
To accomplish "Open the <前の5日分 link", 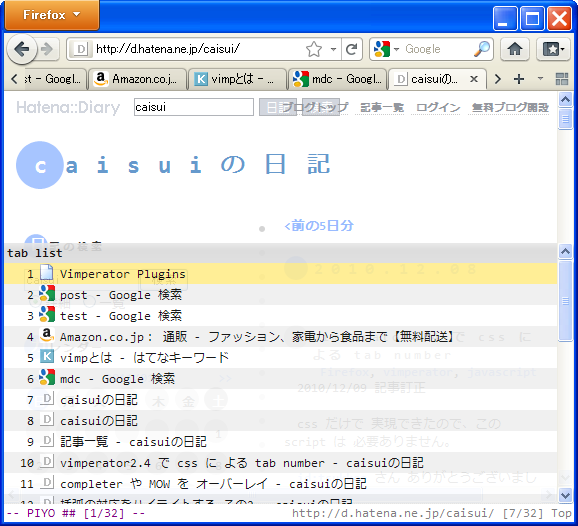I will [x=319, y=226].
